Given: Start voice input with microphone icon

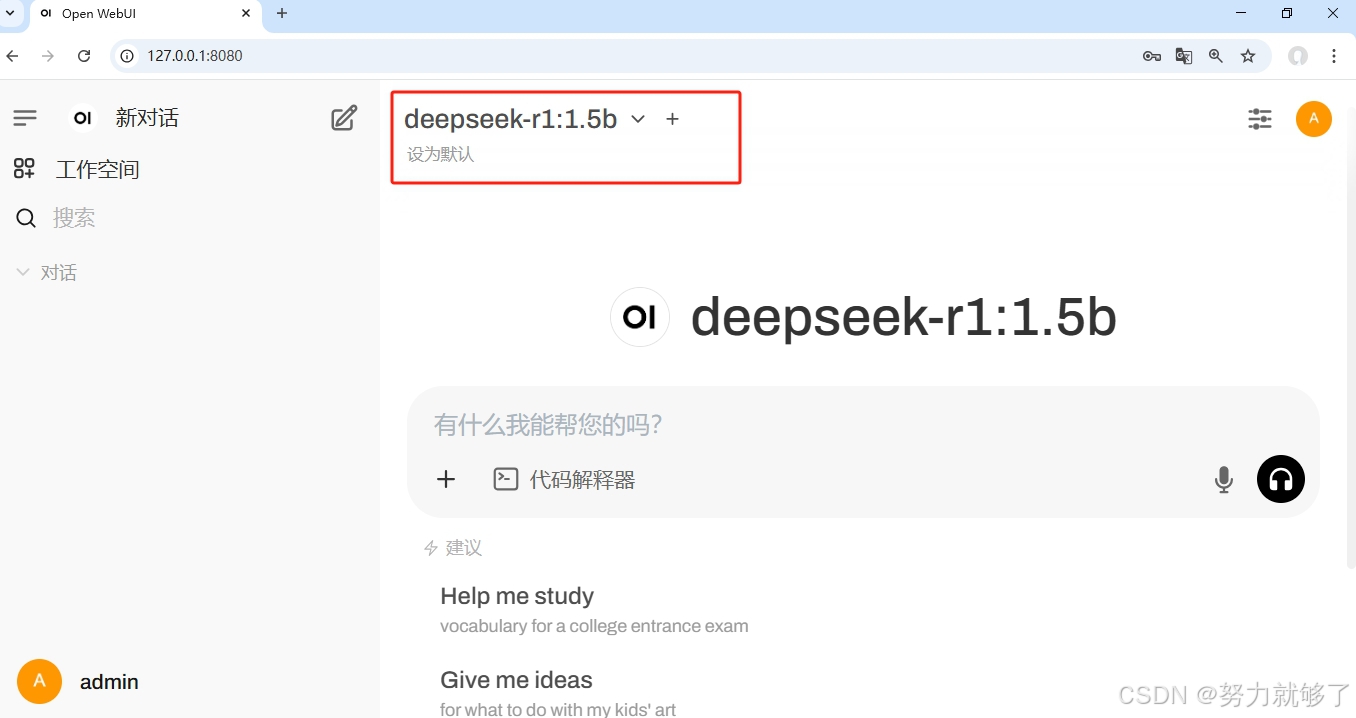Looking at the screenshot, I should click(1223, 480).
